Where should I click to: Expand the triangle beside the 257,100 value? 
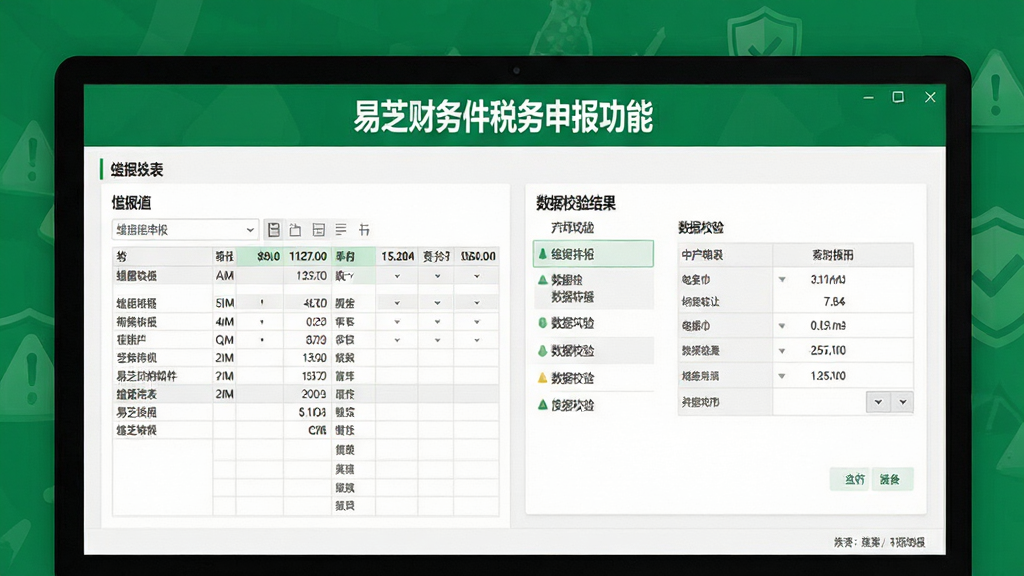coord(782,351)
